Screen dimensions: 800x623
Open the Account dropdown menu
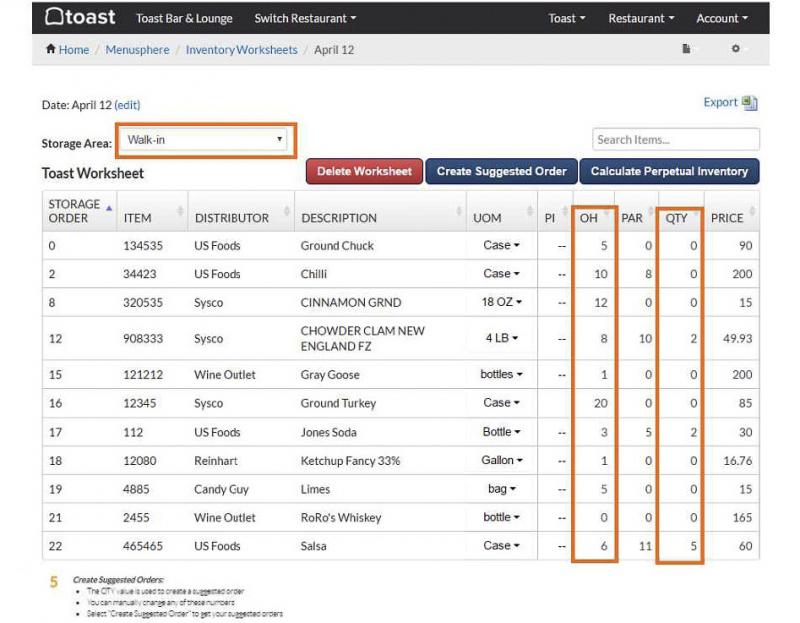click(x=722, y=18)
